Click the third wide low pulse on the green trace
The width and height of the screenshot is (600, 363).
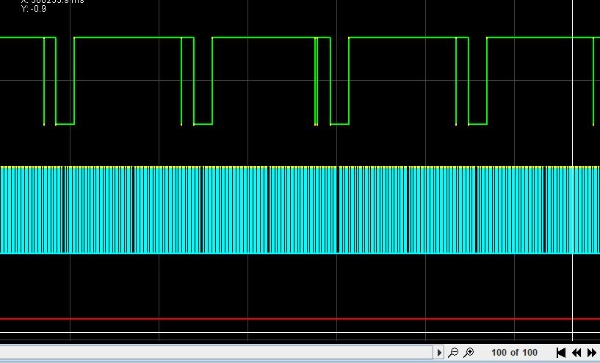[x=339, y=124]
